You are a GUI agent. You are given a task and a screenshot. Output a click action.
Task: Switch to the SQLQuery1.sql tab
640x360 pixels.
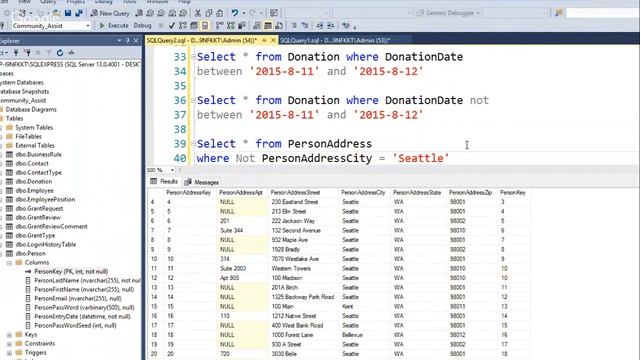click(x=335, y=40)
